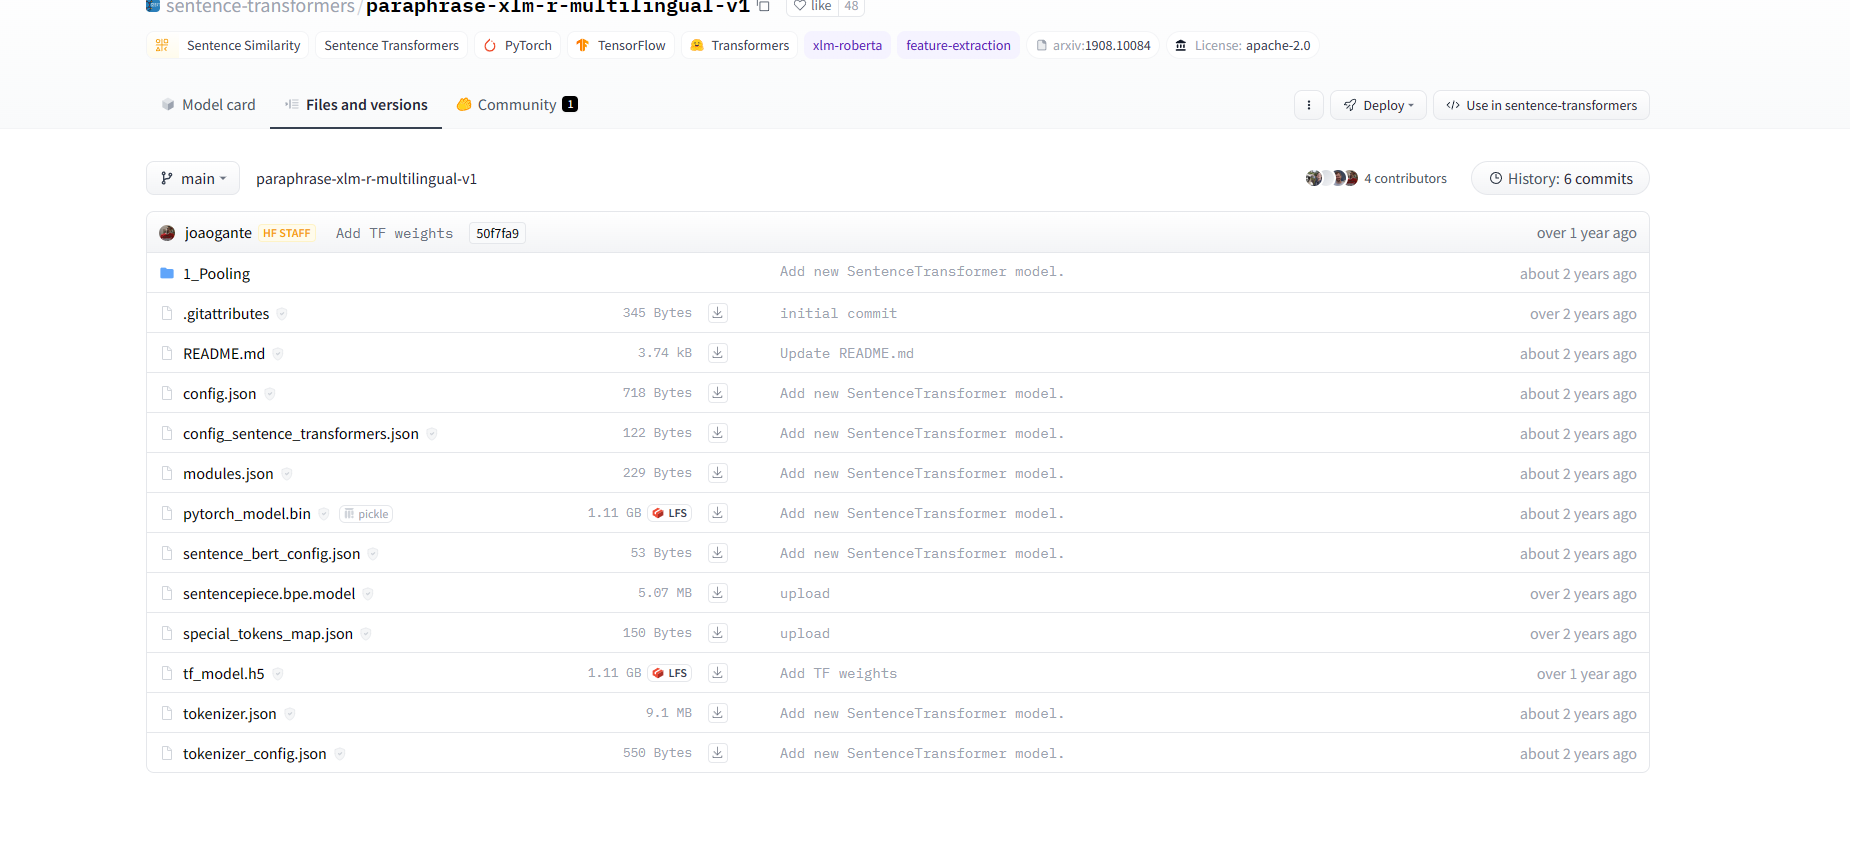Download sentence_bert_config.json file

(717, 553)
